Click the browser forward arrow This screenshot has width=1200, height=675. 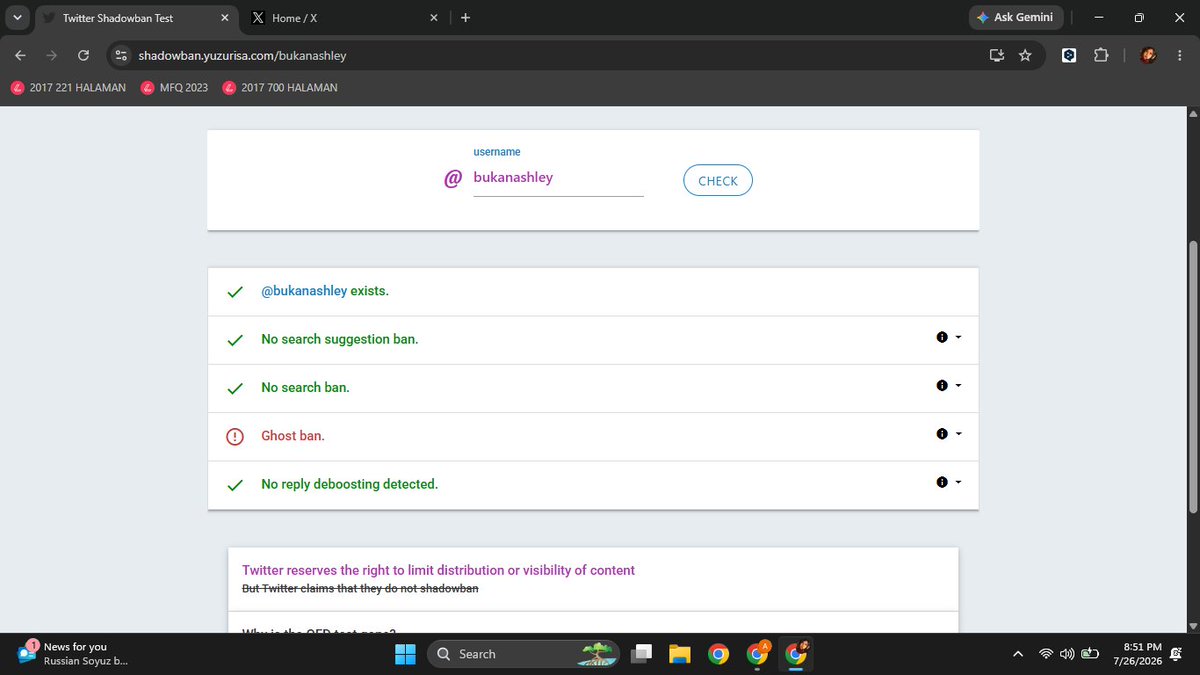point(52,56)
